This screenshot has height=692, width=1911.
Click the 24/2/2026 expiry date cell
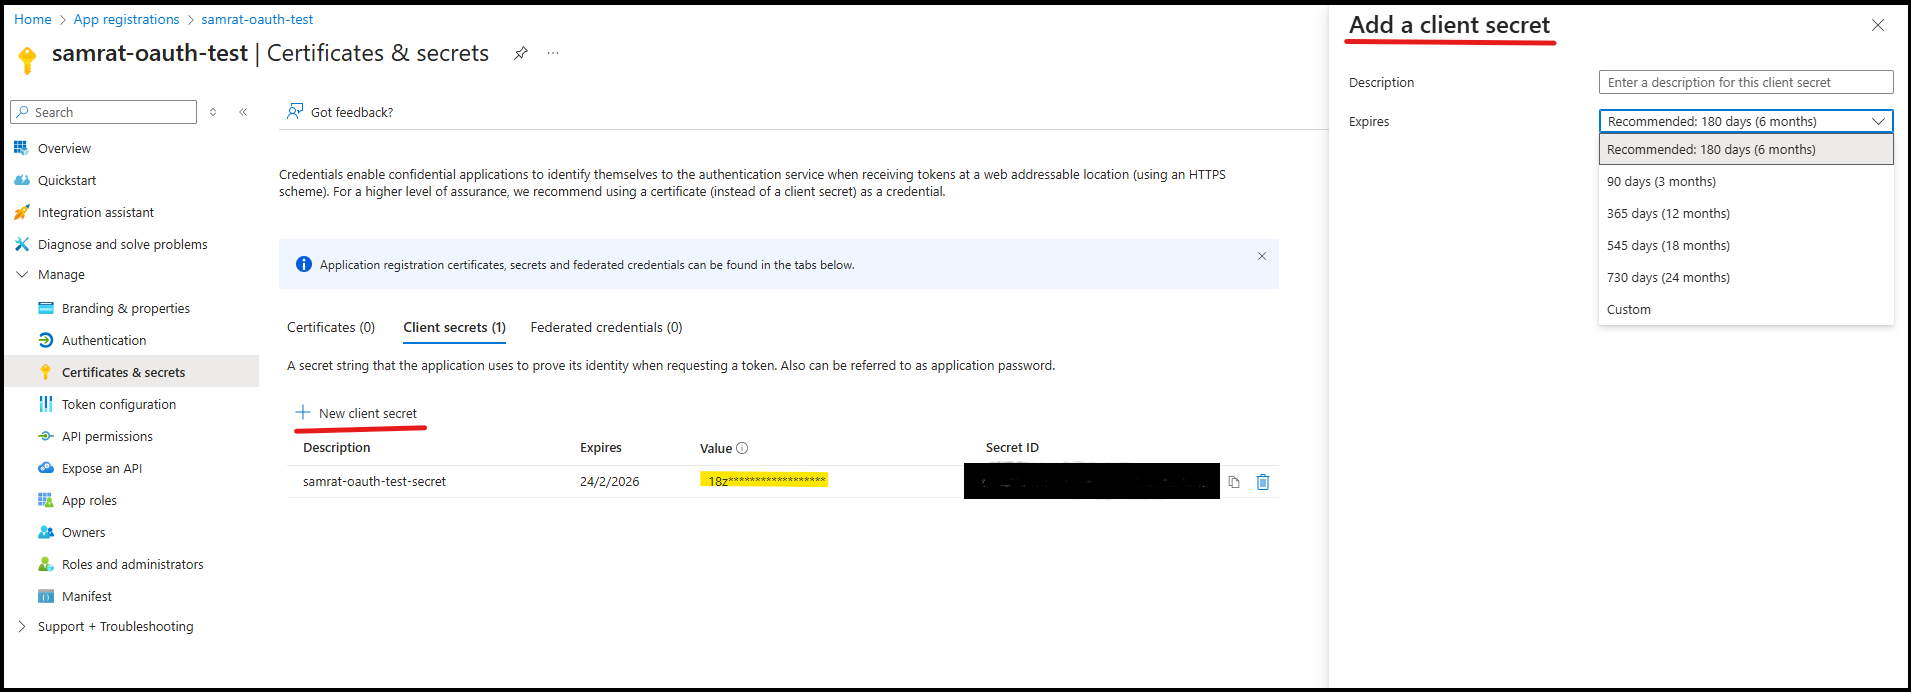click(609, 481)
